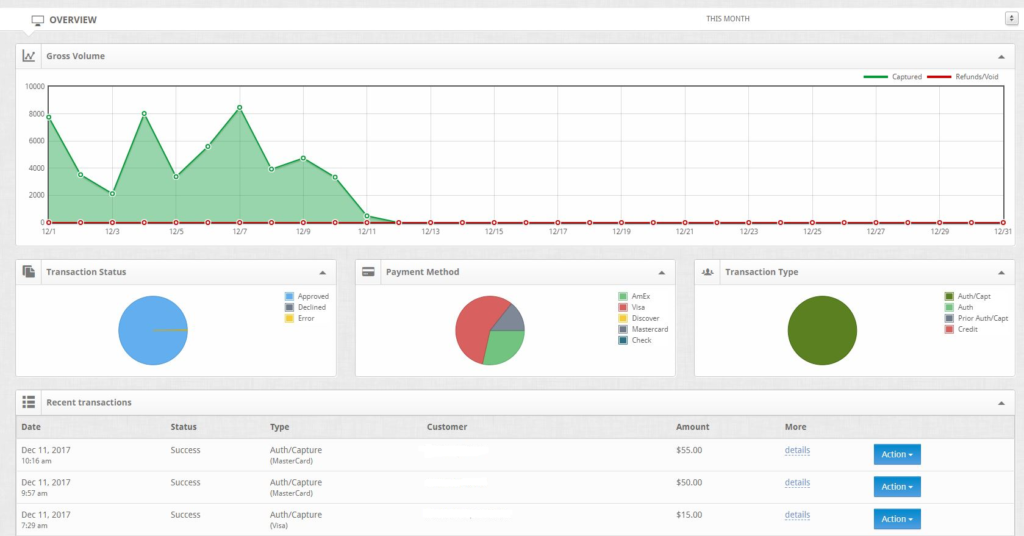Collapse the Recent transactions panel
This screenshot has height=536, width=1024.
click(1001, 403)
